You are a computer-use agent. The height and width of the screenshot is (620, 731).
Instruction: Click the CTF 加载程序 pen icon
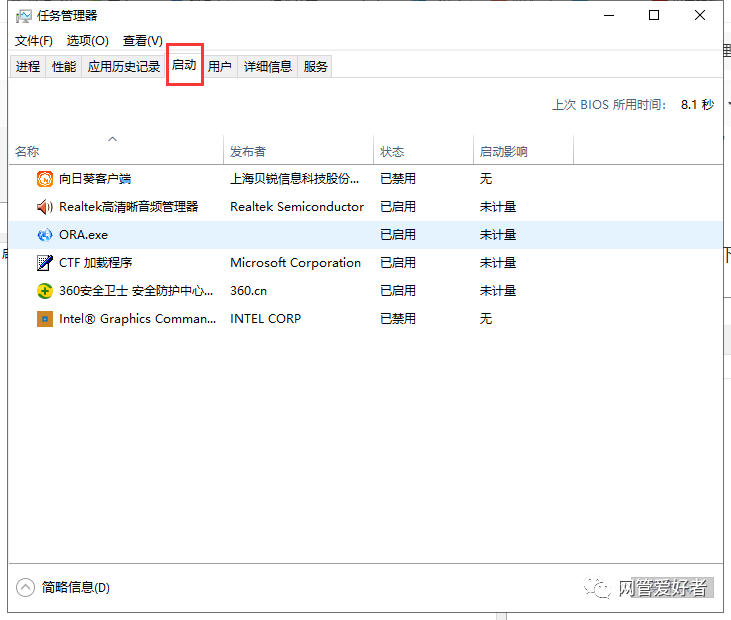(x=45, y=263)
